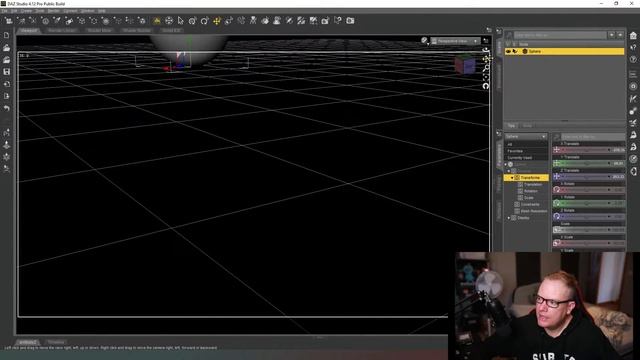Click the orbit camera control in viewport

486,50
